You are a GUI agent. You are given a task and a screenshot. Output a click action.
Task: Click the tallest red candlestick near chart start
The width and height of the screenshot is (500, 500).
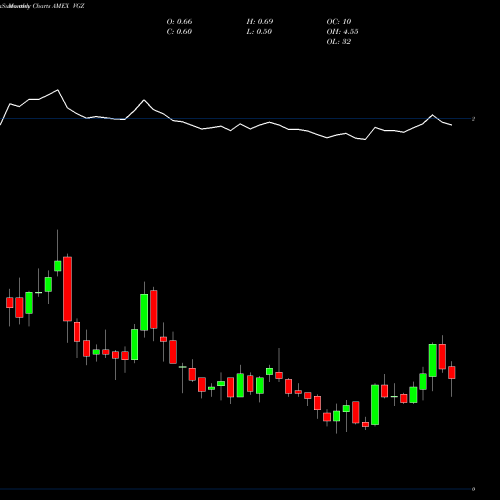tap(67, 289)
